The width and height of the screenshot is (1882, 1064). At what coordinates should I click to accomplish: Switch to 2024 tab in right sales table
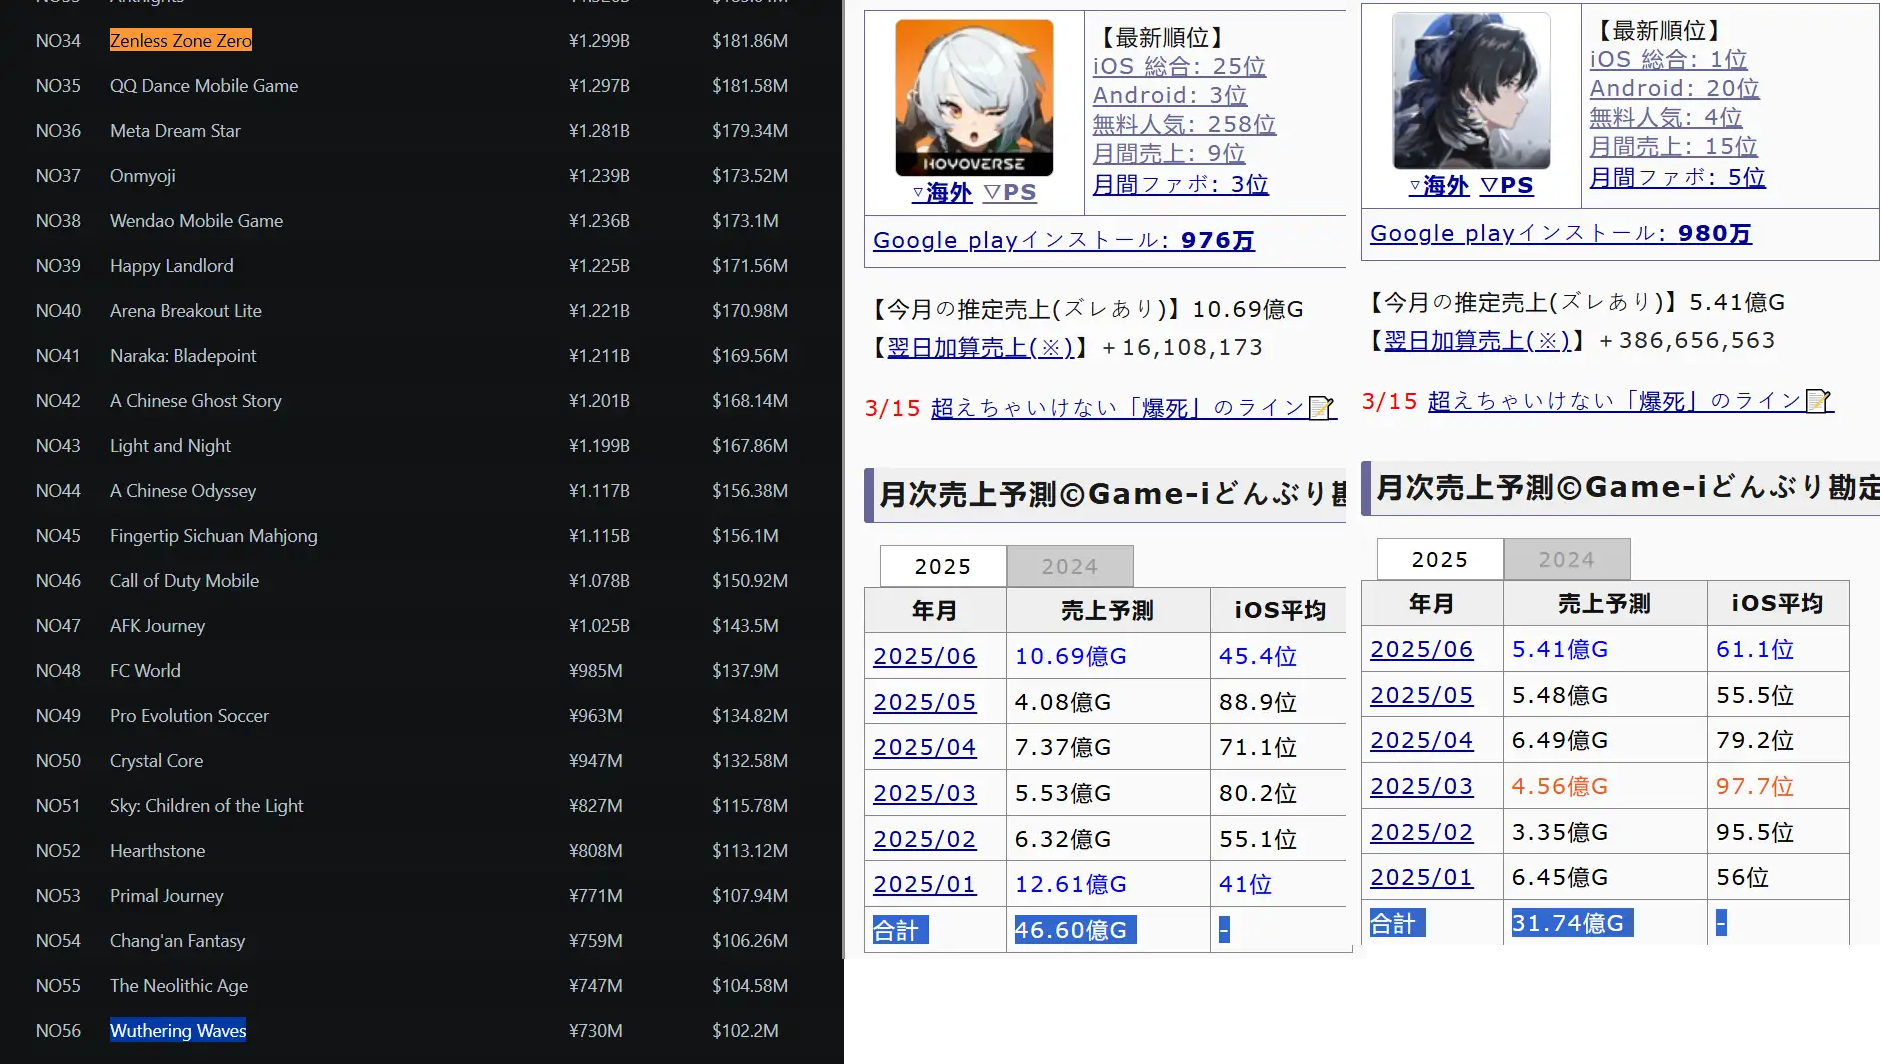point(1567,559)
